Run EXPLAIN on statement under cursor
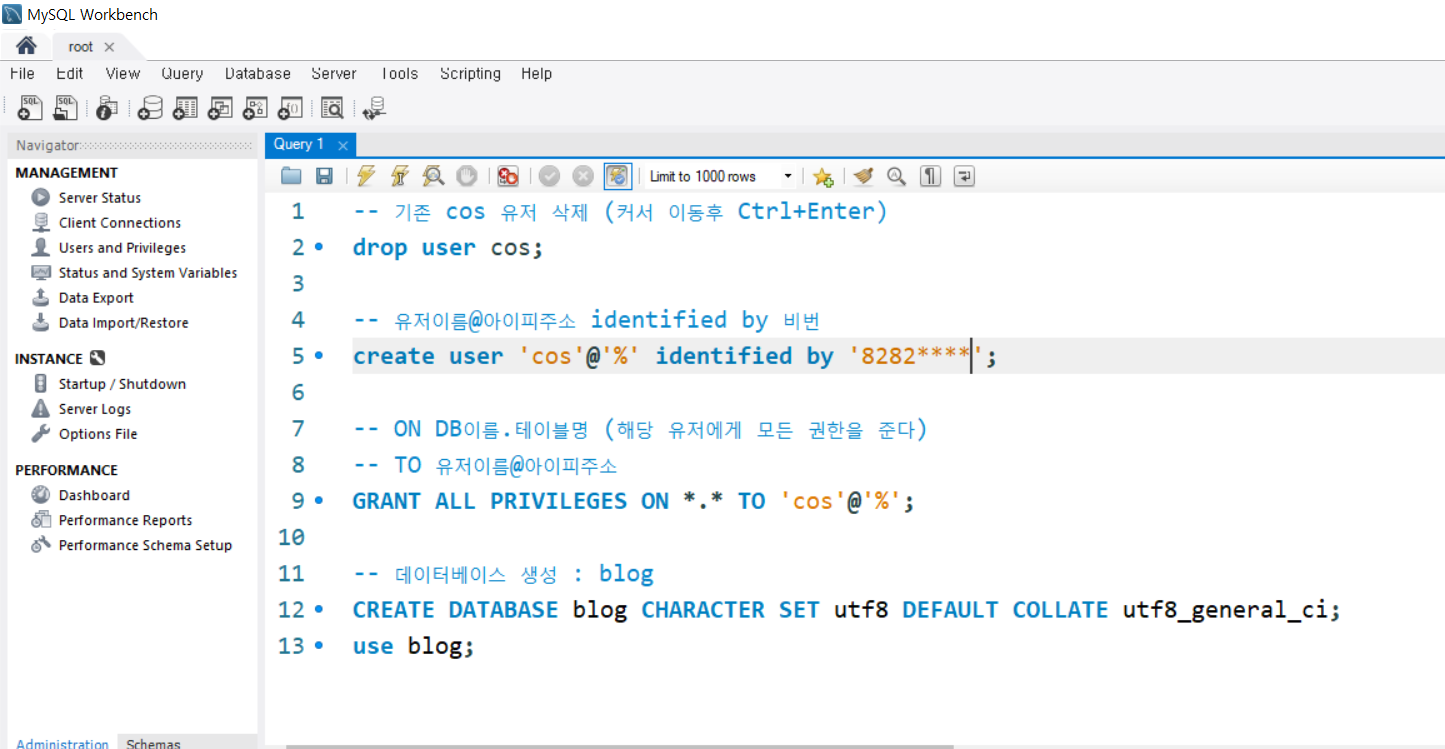Viewport: 1445px width, 749px height. point(433,176)
